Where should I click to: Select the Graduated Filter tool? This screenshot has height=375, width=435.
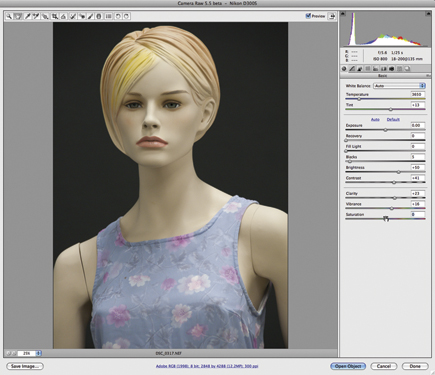(99, 16)
